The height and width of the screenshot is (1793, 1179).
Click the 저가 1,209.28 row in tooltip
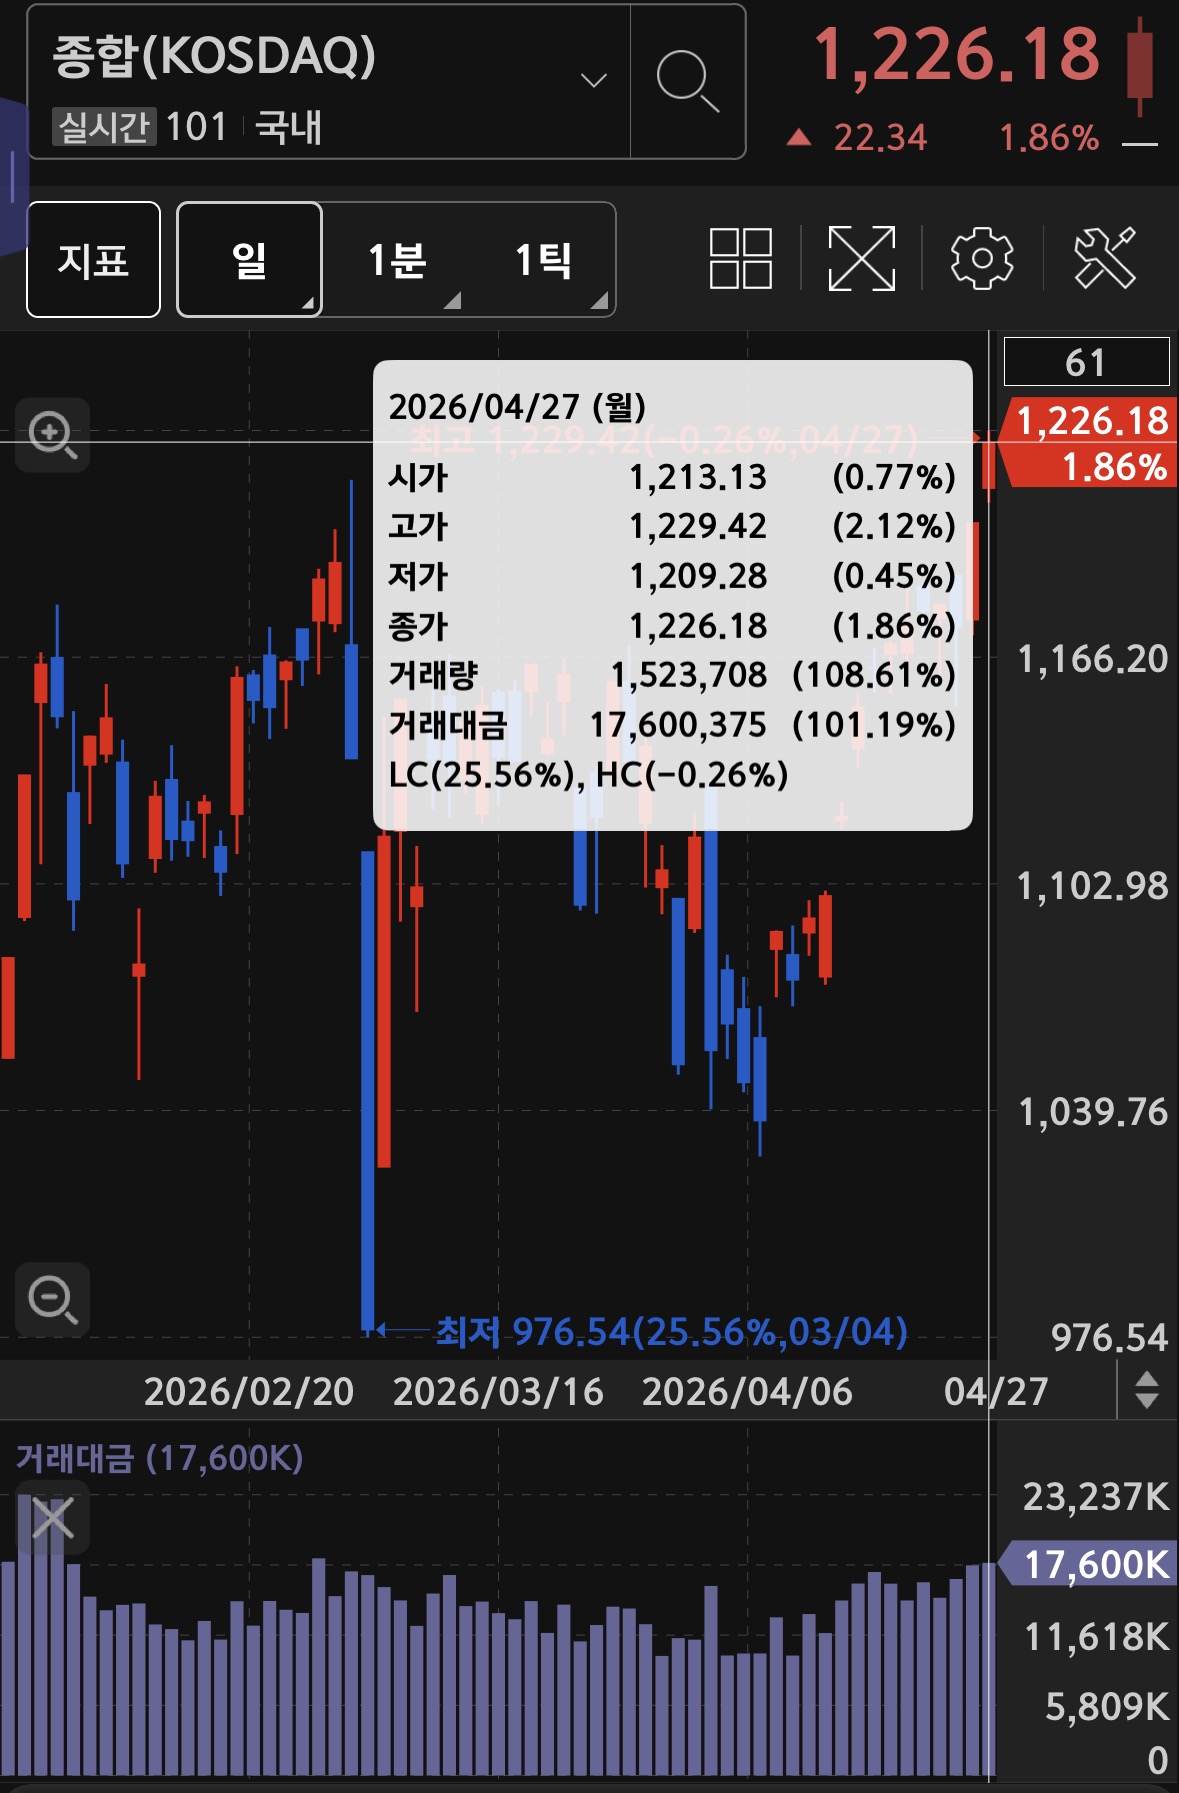(672, 576)
